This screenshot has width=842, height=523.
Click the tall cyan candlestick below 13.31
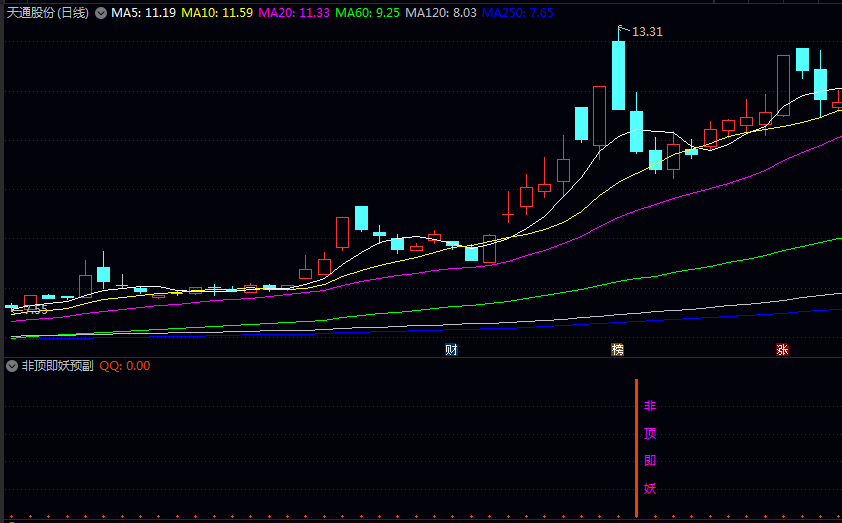click(619, 75)
